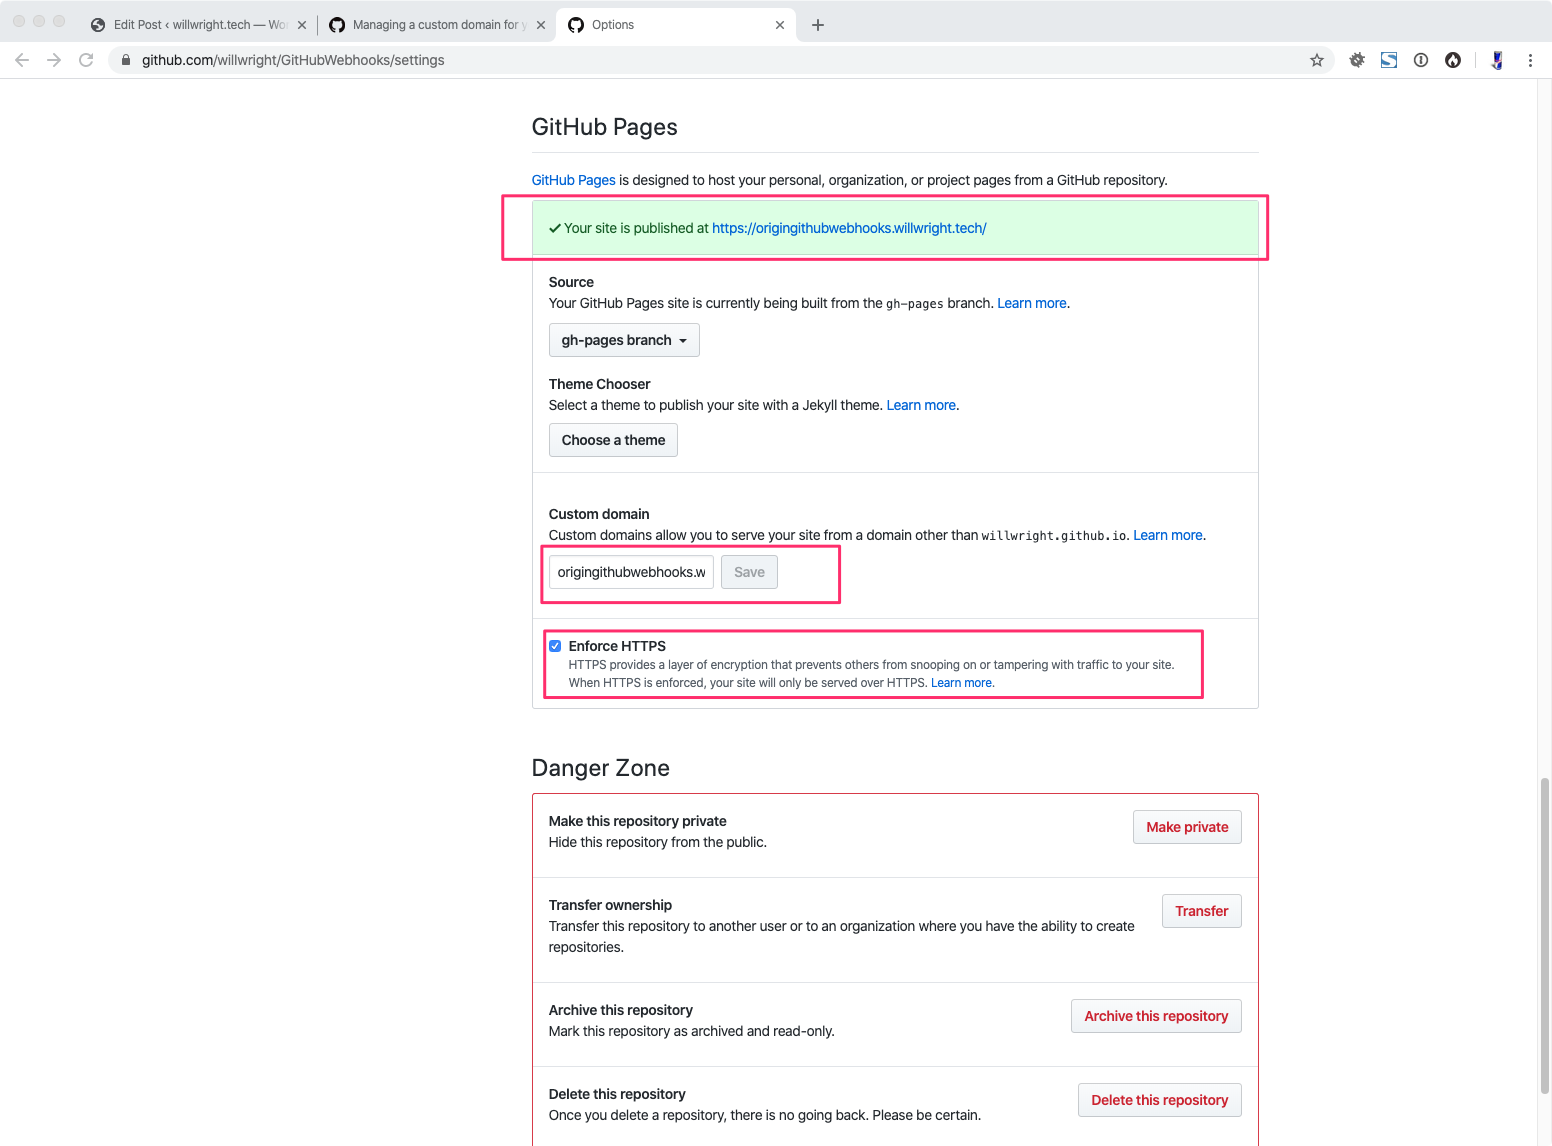The height and width of the screenshot is (1146, 1552).
Task: Open the profile avatar in the toolbar
Action: 1497,60
